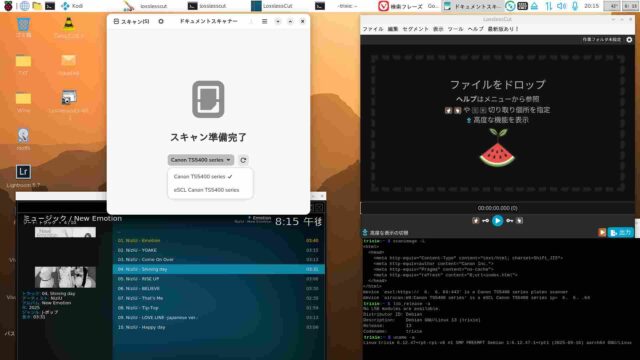Set cut end hand icon right of play
The image size is (640, 360).
point(519,221)
